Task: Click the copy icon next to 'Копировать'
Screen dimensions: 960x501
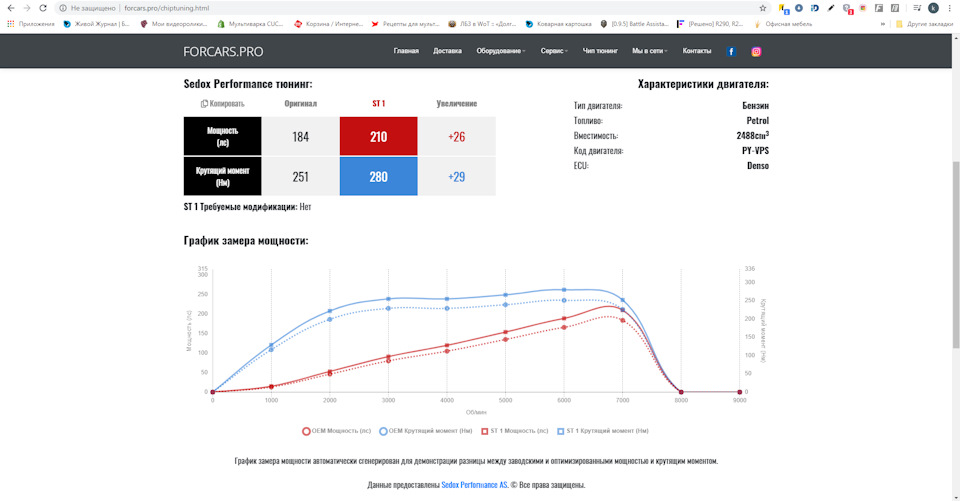Action: 204,104
